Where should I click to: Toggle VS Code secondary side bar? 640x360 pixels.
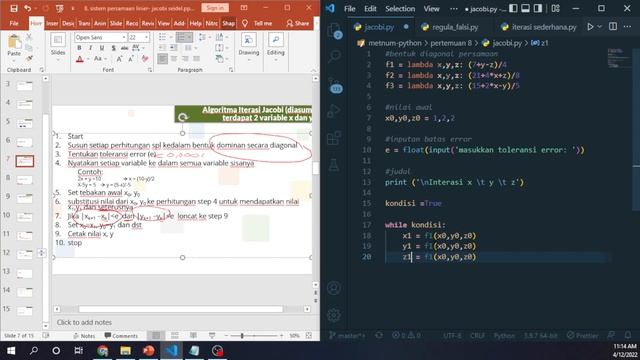click(x=538, y=9)
